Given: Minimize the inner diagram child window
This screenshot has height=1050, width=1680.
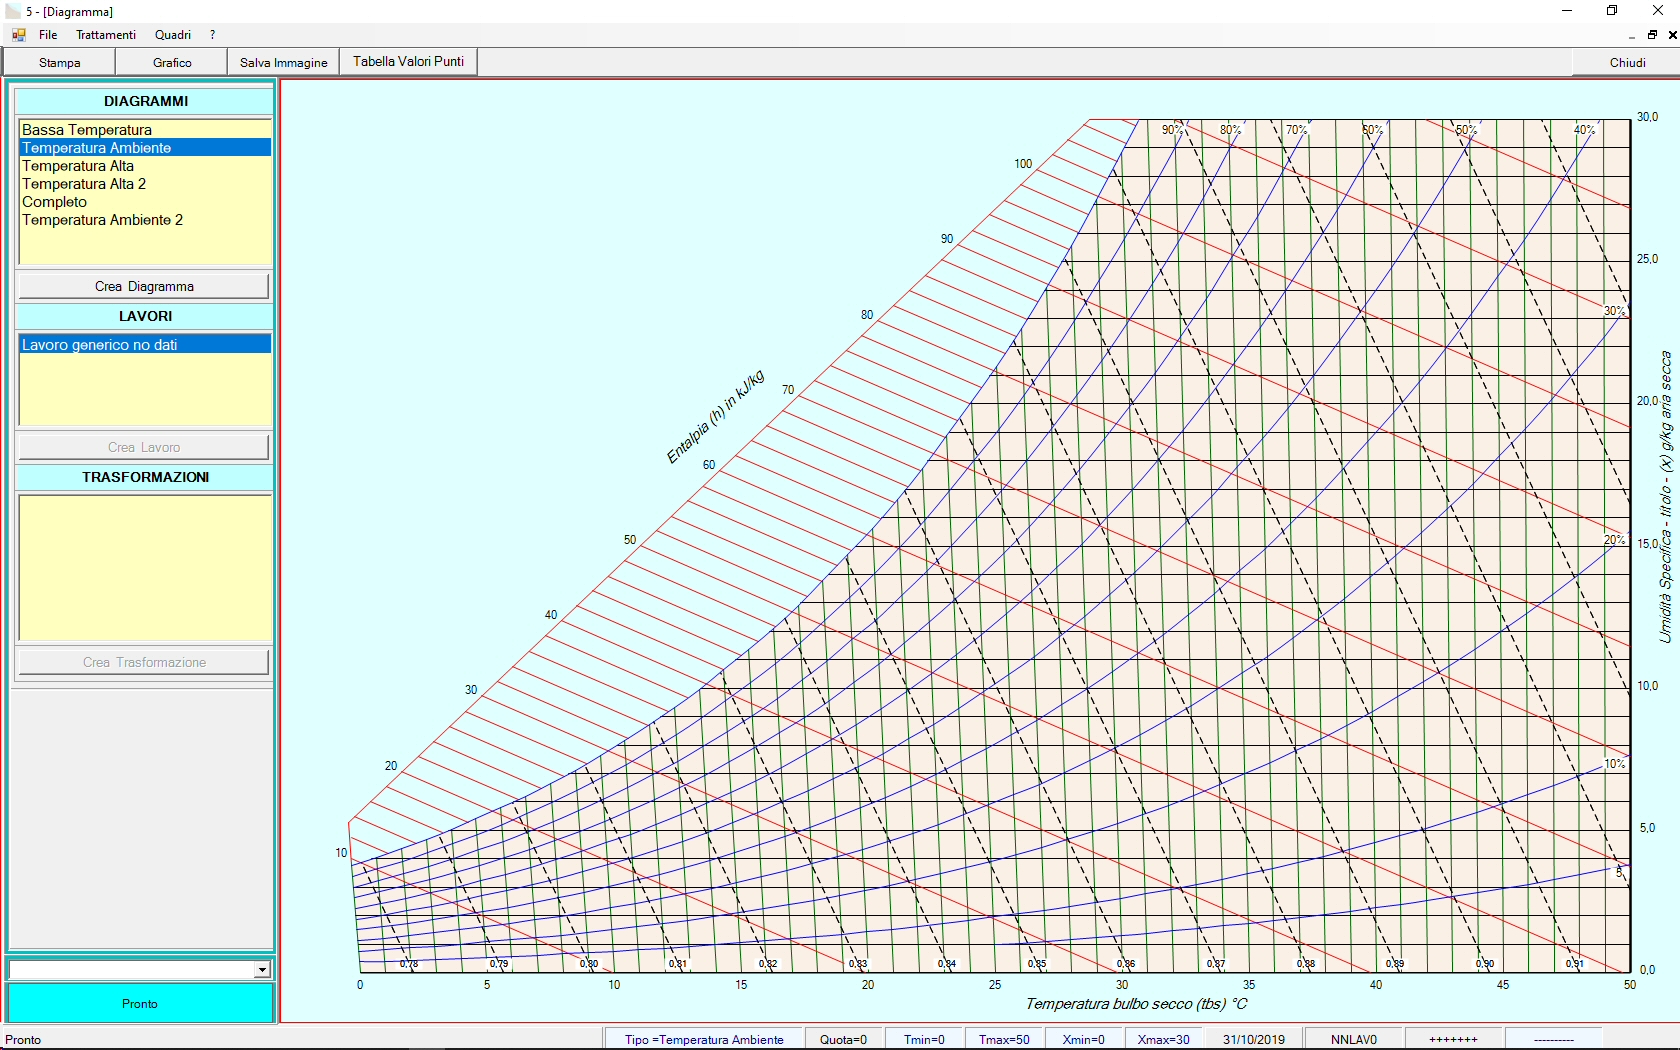Looking at the screenshot, I should (x=1632, y=35).
